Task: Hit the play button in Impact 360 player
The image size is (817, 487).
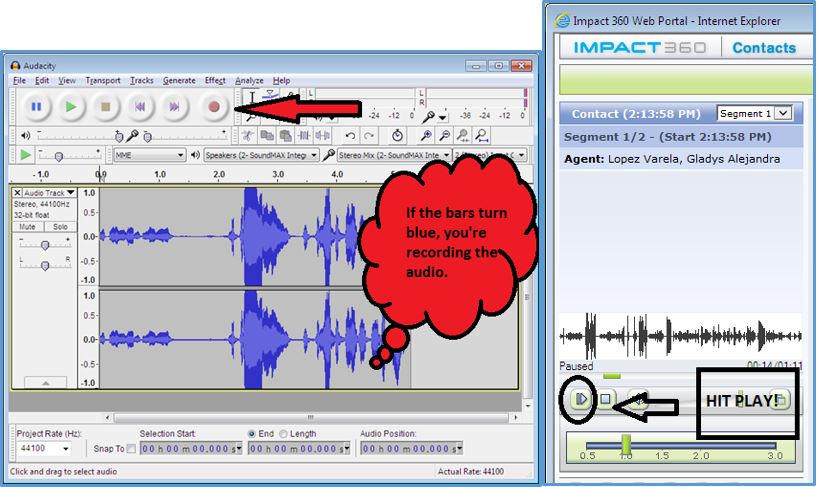Action: [x=580, y=399]
